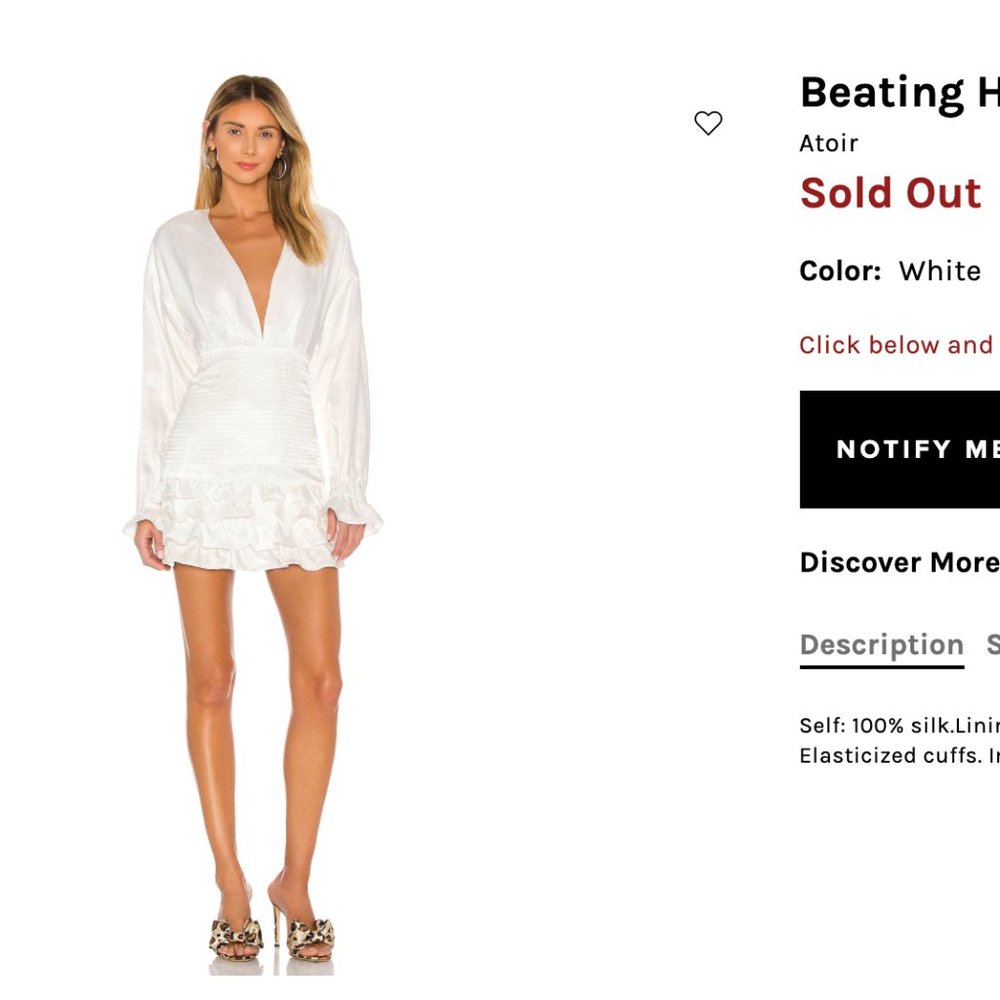Click the model's hoop earring in photo
The image size is (1000, 1000).
coord(280,166)
